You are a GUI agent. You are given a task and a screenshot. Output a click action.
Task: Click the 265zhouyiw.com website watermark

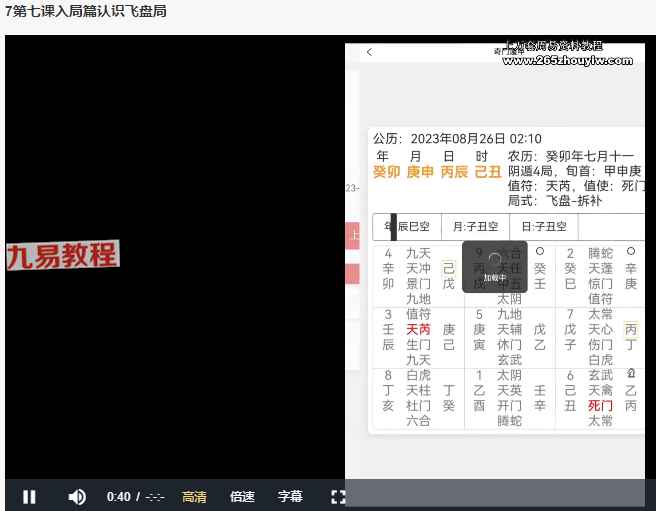pyautogui.click(x=567, y=60)
